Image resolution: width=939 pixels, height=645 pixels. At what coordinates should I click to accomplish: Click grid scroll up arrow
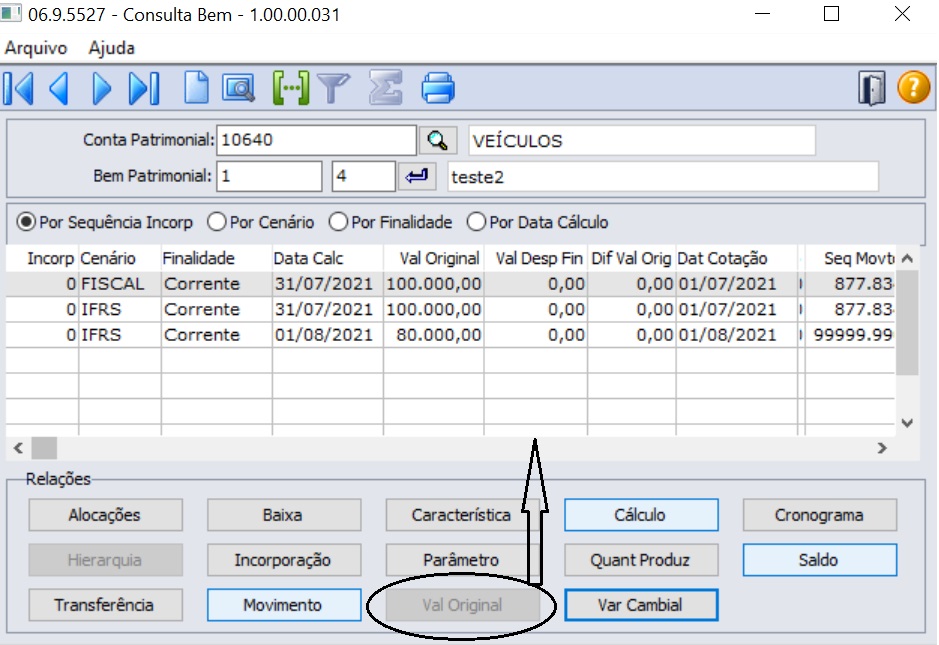pos(907,259)
